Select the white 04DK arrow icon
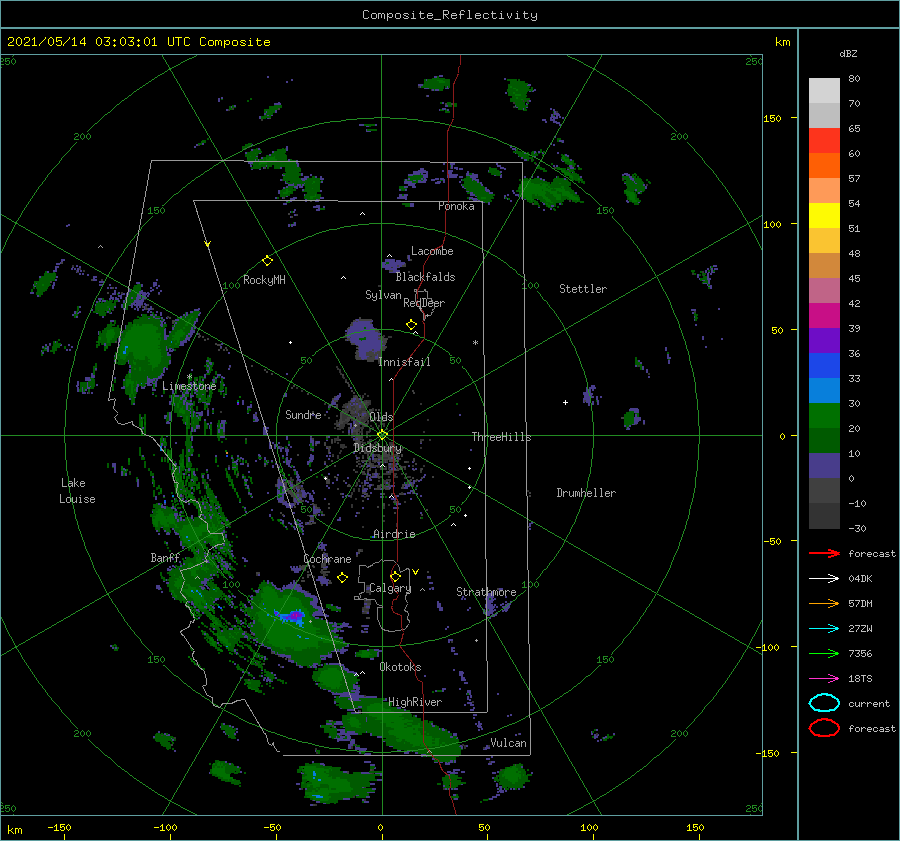 click(824, 578)
